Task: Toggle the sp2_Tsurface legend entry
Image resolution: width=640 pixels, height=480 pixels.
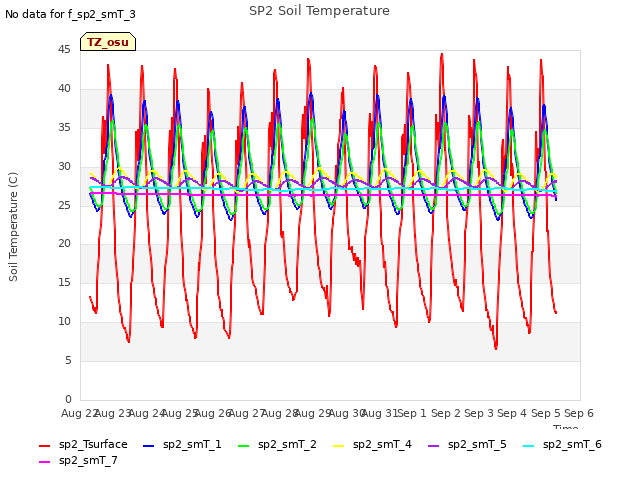Action: coord(83,444)
